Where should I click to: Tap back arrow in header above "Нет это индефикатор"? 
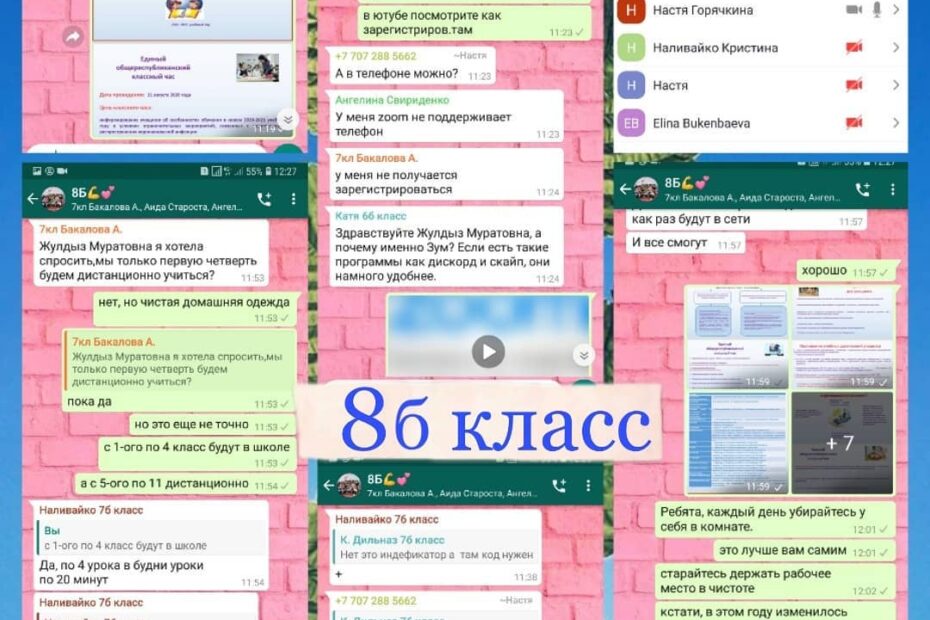click(x=328, y=485)
